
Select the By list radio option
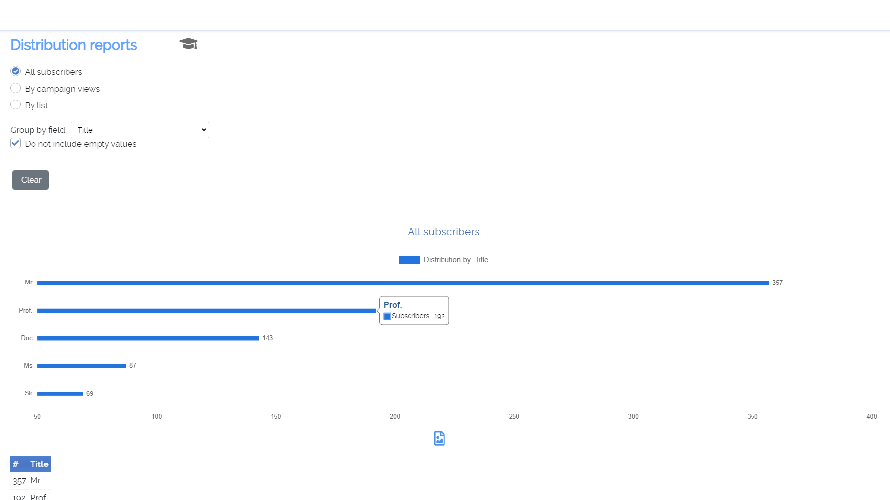point(15,104)
